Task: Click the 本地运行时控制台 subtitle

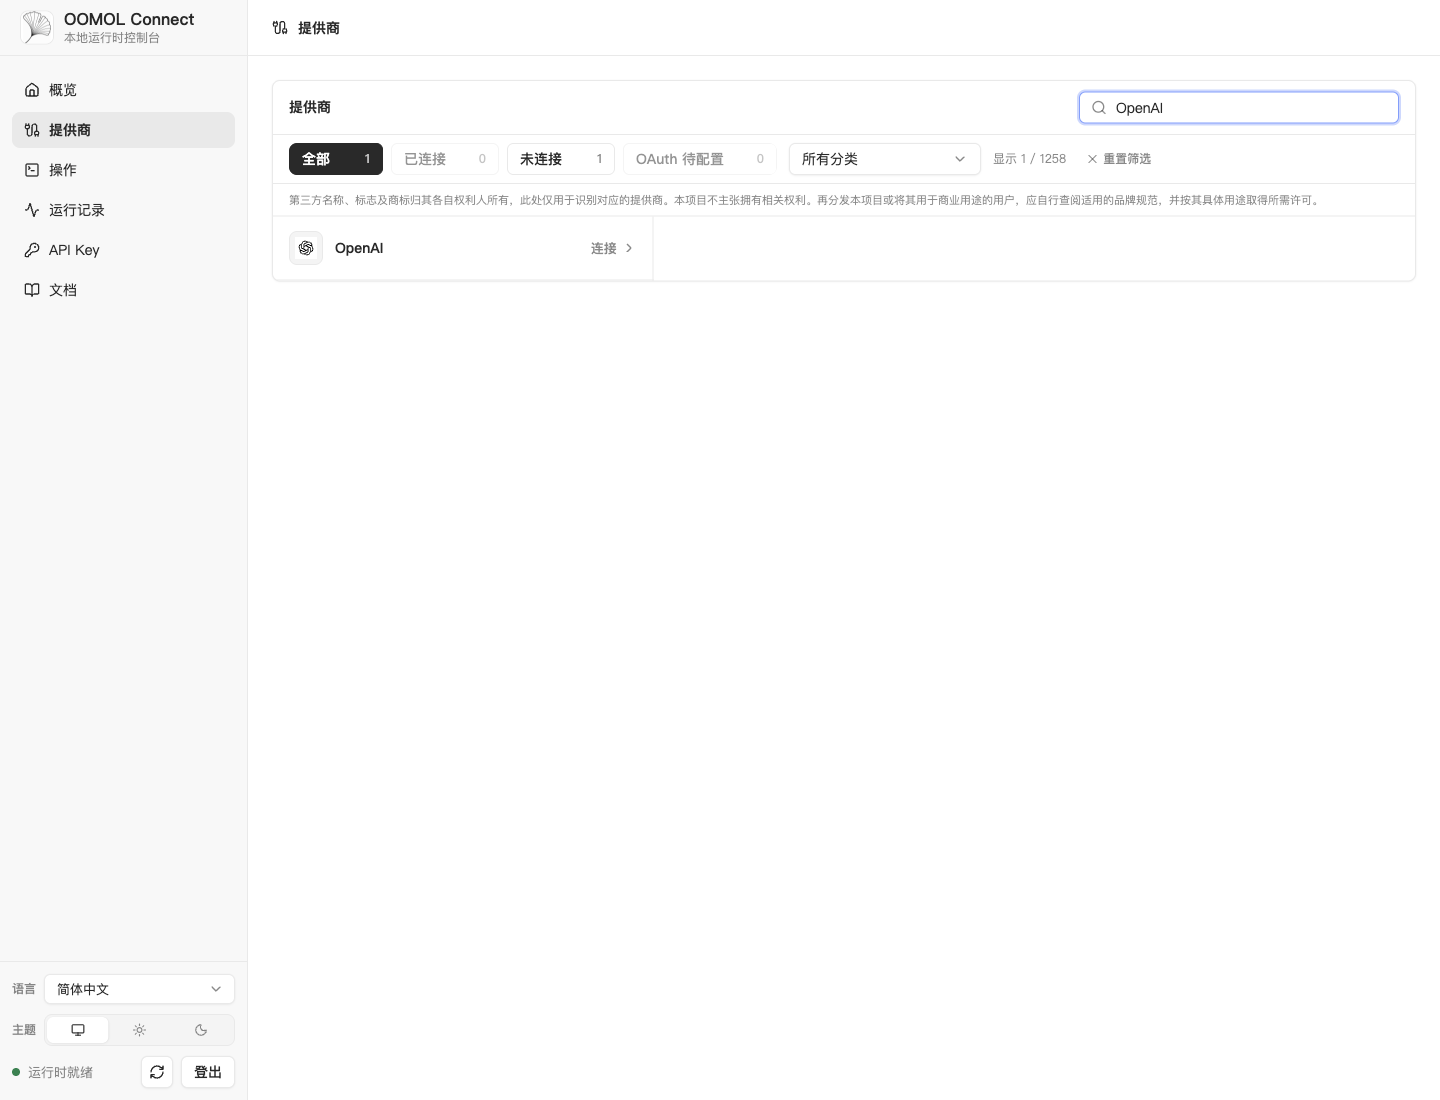Action: [112, 38]
